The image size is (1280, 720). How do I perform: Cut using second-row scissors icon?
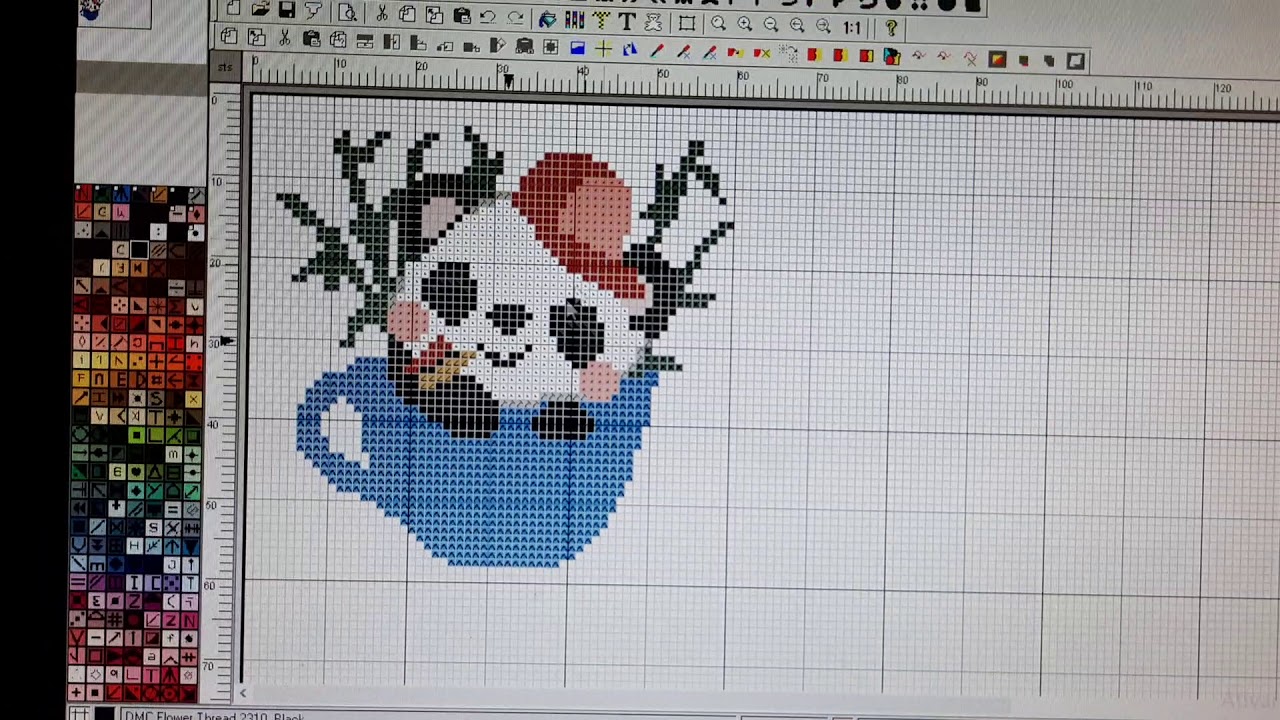coord(284,38)
